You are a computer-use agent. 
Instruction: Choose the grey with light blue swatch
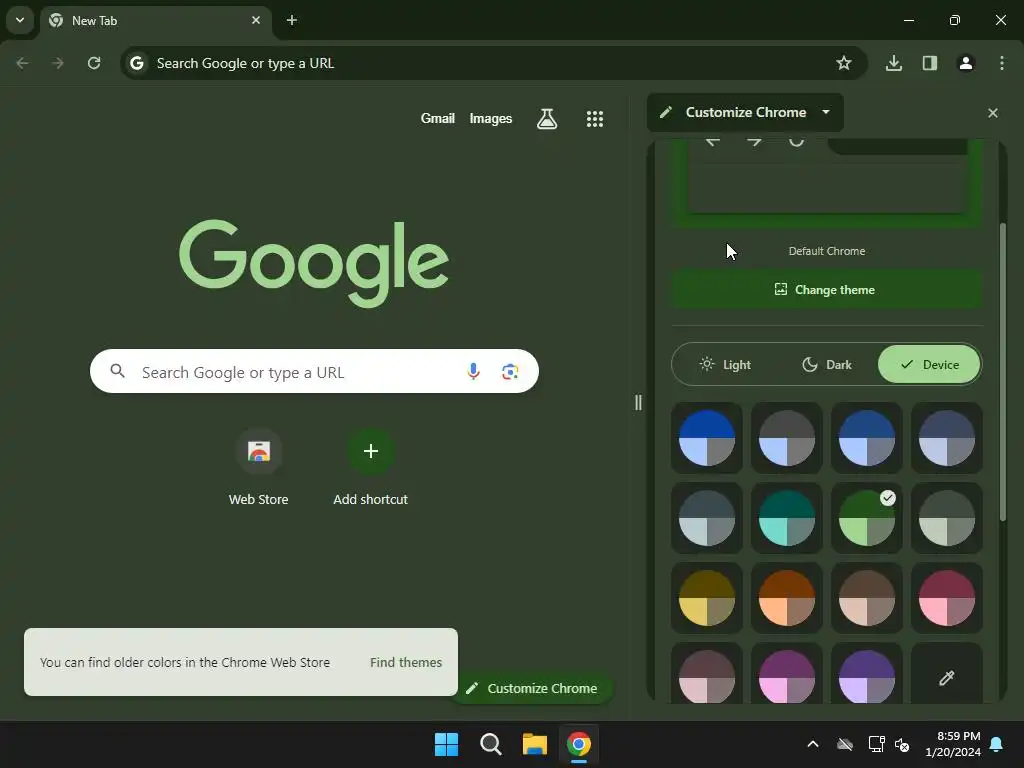pos(787,438)
